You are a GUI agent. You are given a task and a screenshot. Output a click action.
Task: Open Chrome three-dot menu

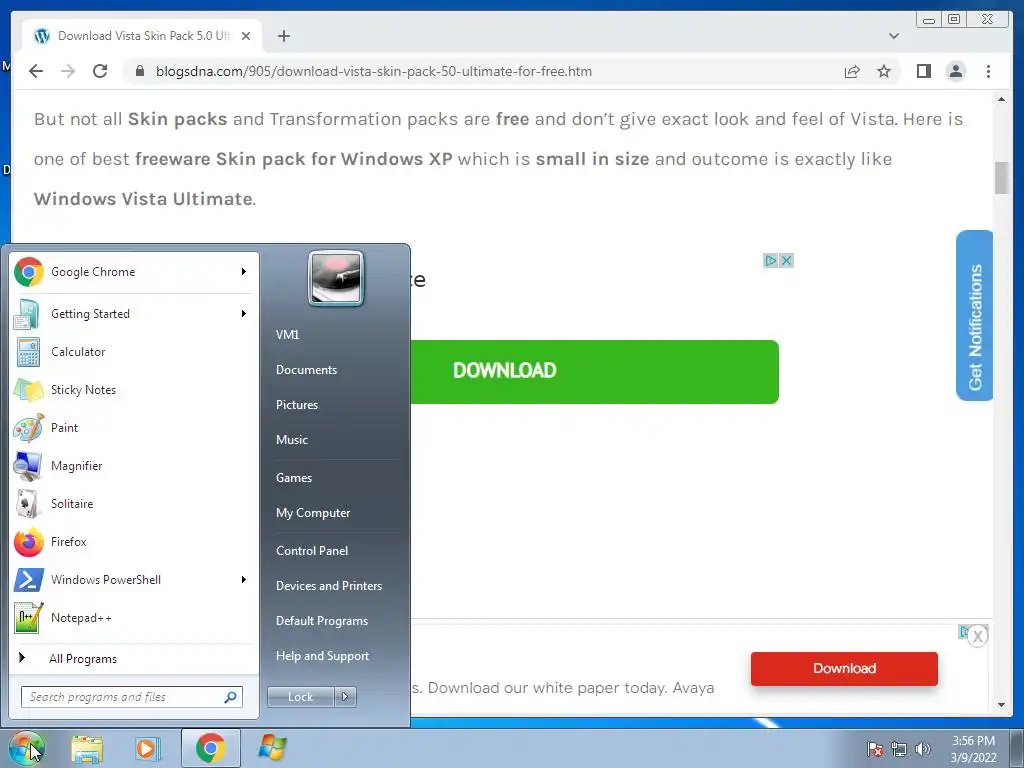coord(988,71)
